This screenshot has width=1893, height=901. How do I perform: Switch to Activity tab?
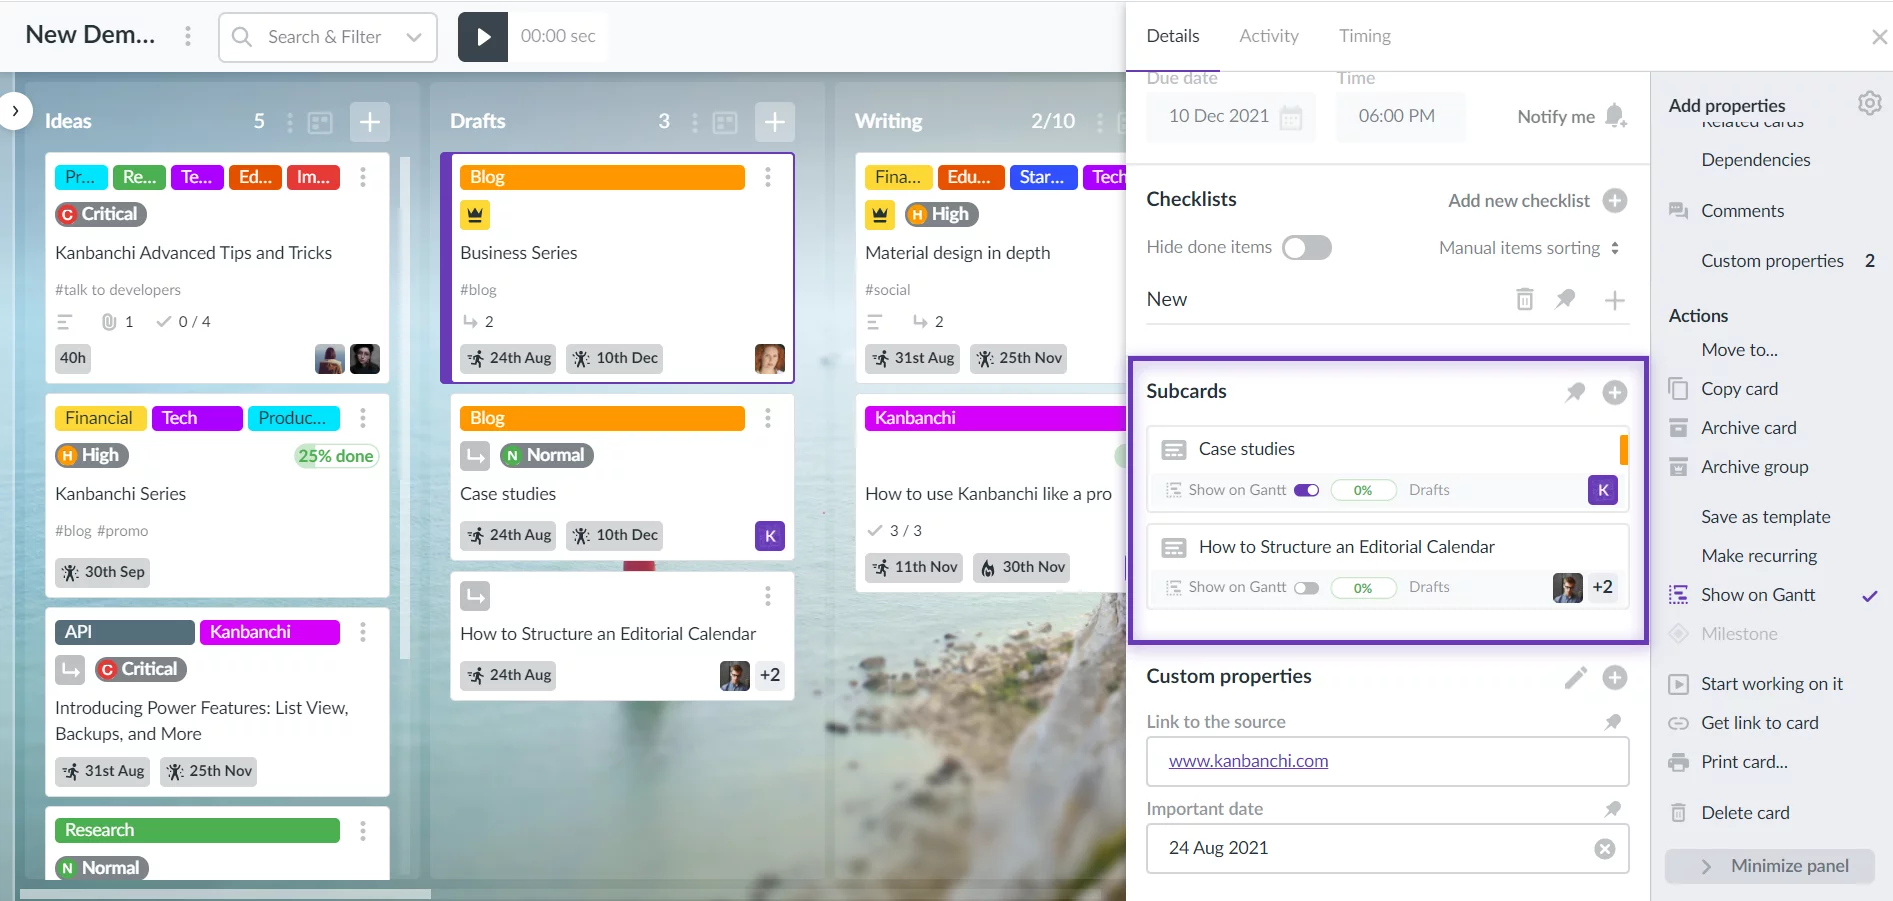click(x=1269, y=36)
